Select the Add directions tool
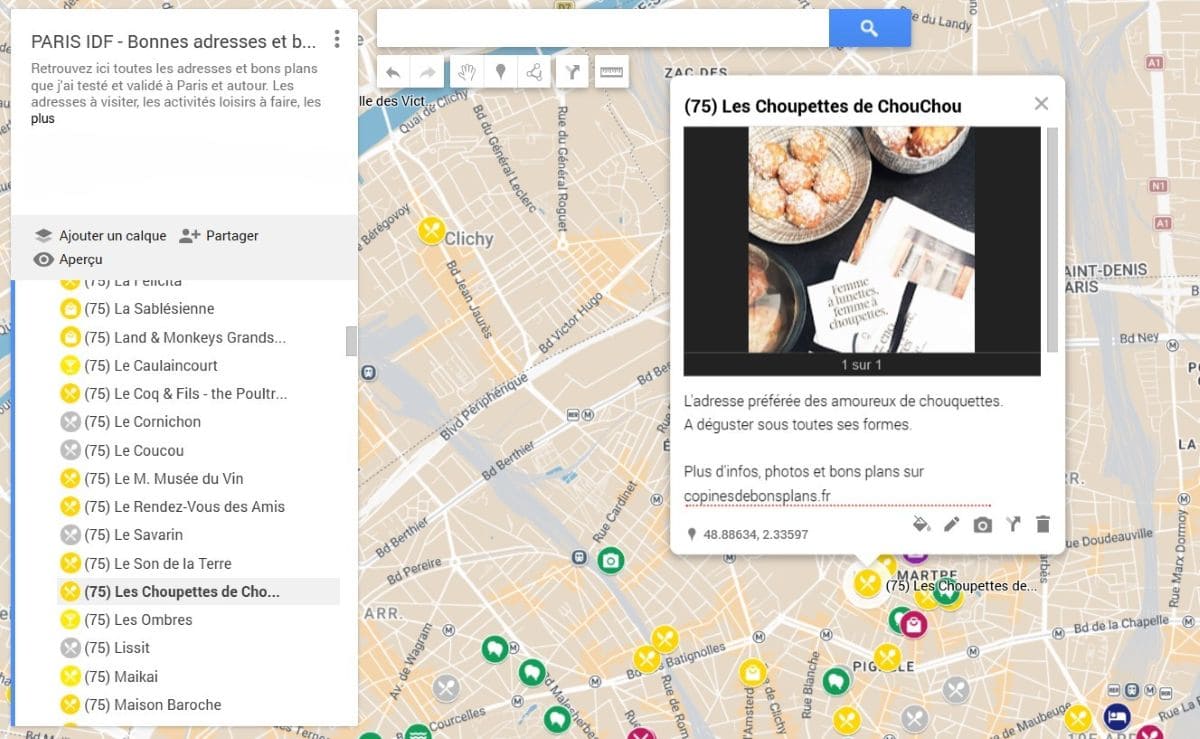 click(572, 72)
